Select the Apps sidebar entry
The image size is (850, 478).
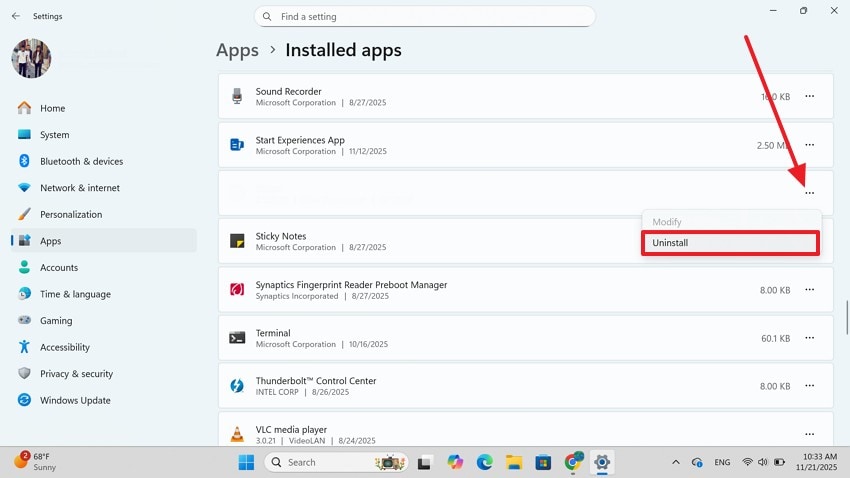coord(103,241)
